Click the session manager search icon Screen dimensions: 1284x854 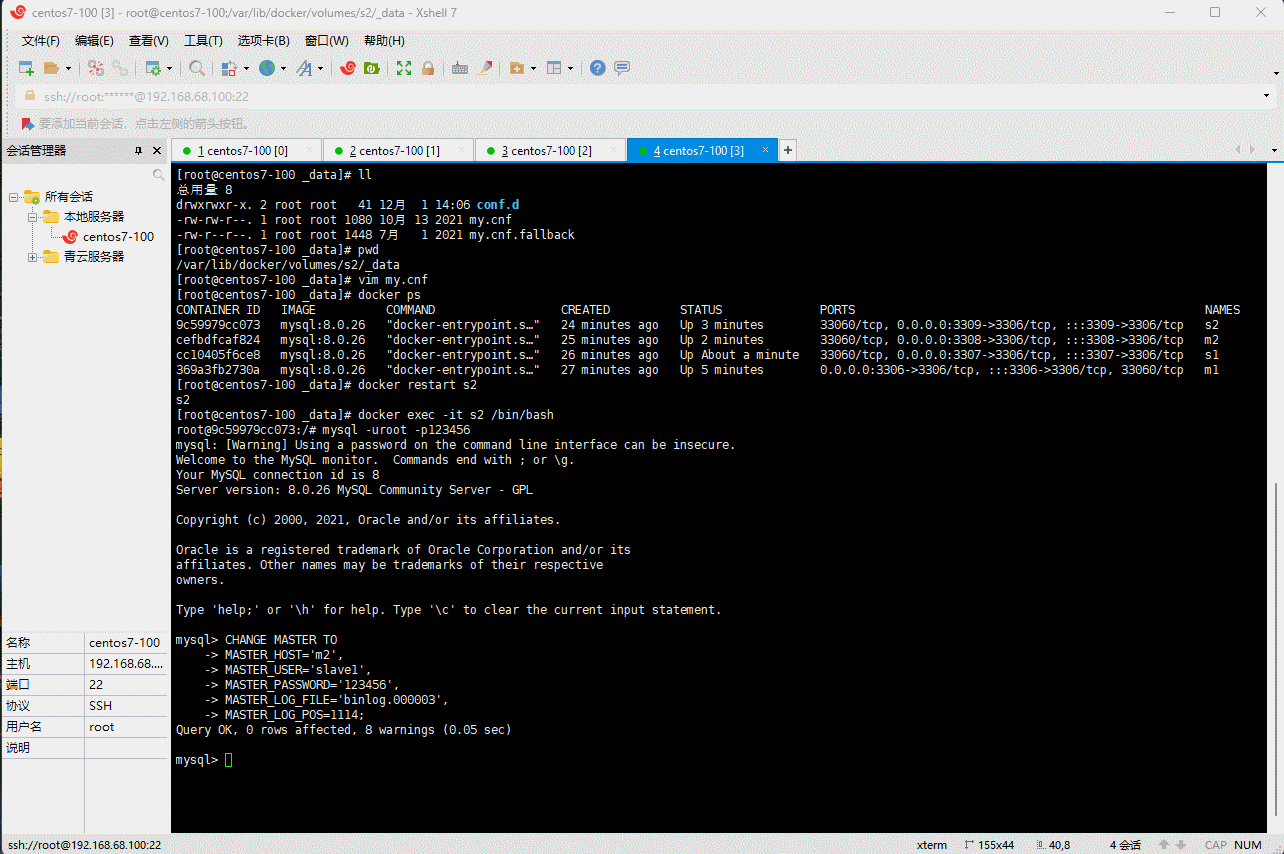(x=158, y=175)
